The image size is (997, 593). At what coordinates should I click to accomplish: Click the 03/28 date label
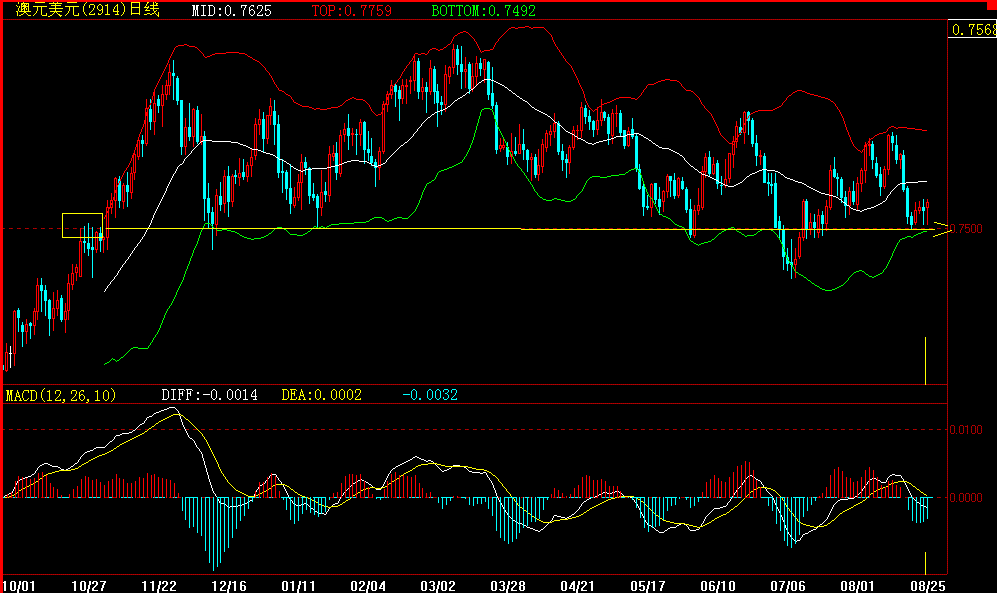[508, 585]
